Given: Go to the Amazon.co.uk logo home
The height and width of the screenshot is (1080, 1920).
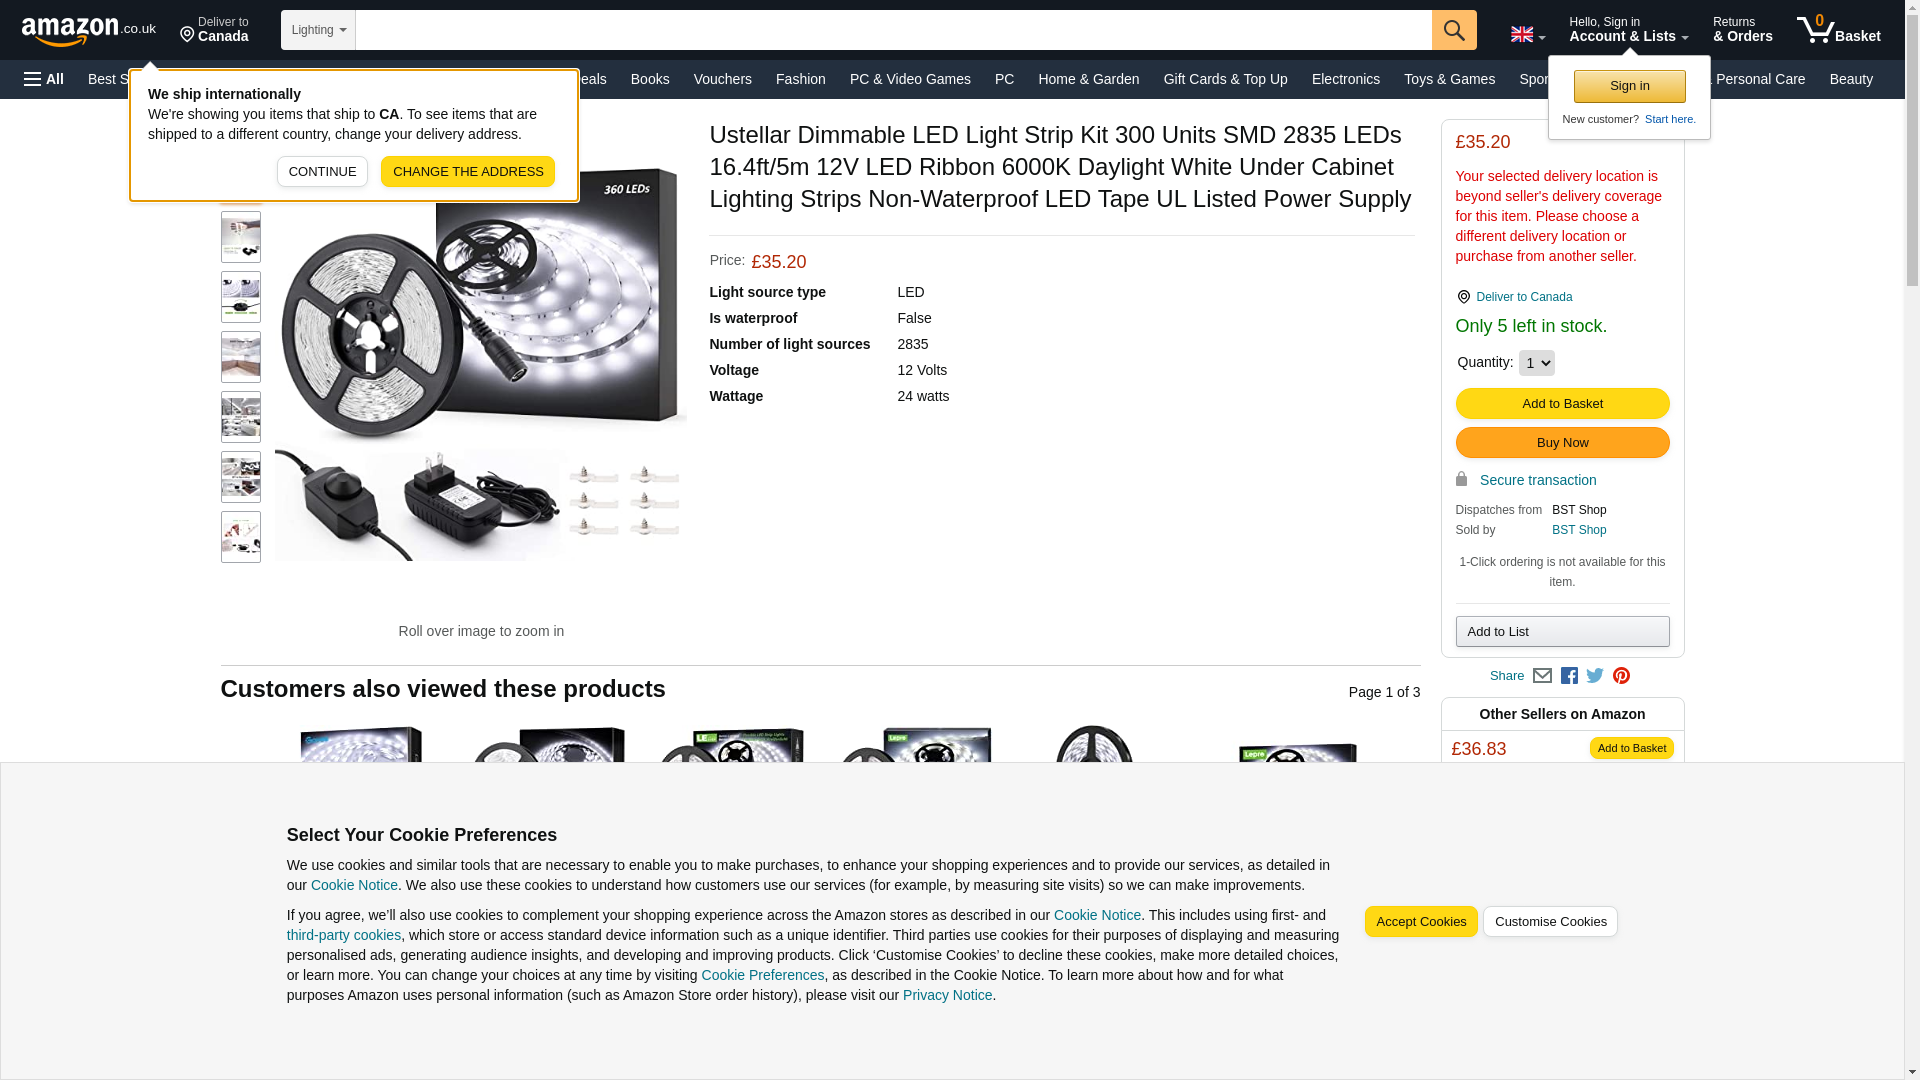Looking at the screenshot, I should [89, 30].
